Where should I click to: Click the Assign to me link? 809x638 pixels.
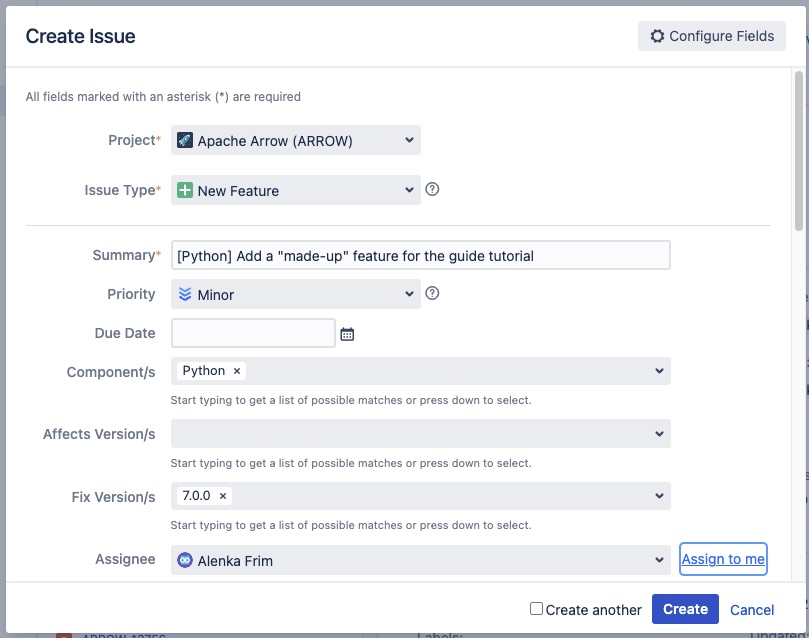(x=723, y=559)
